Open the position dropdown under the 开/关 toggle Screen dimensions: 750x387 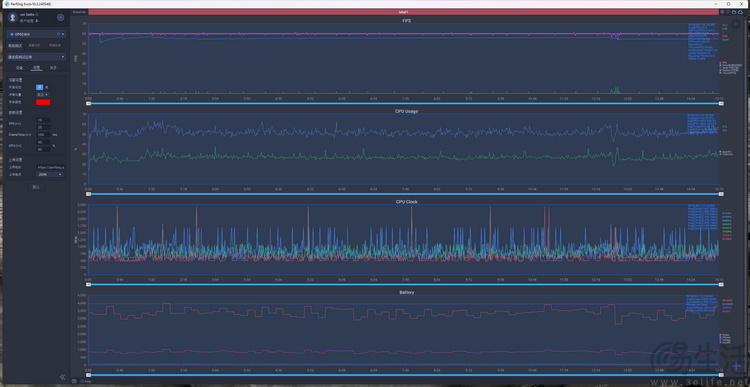click(x=43, y=94)
